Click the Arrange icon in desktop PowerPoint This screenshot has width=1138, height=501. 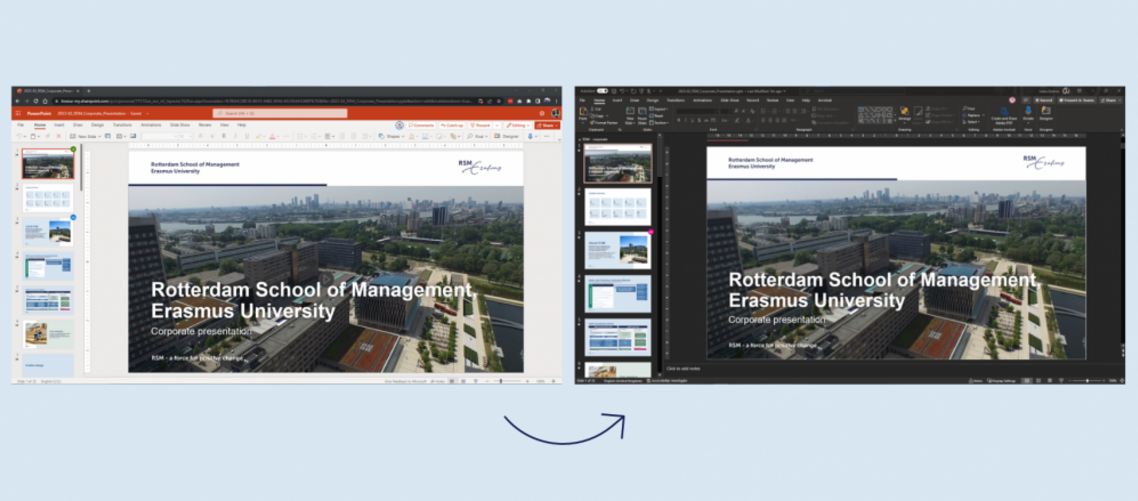[x=905, y=111]
